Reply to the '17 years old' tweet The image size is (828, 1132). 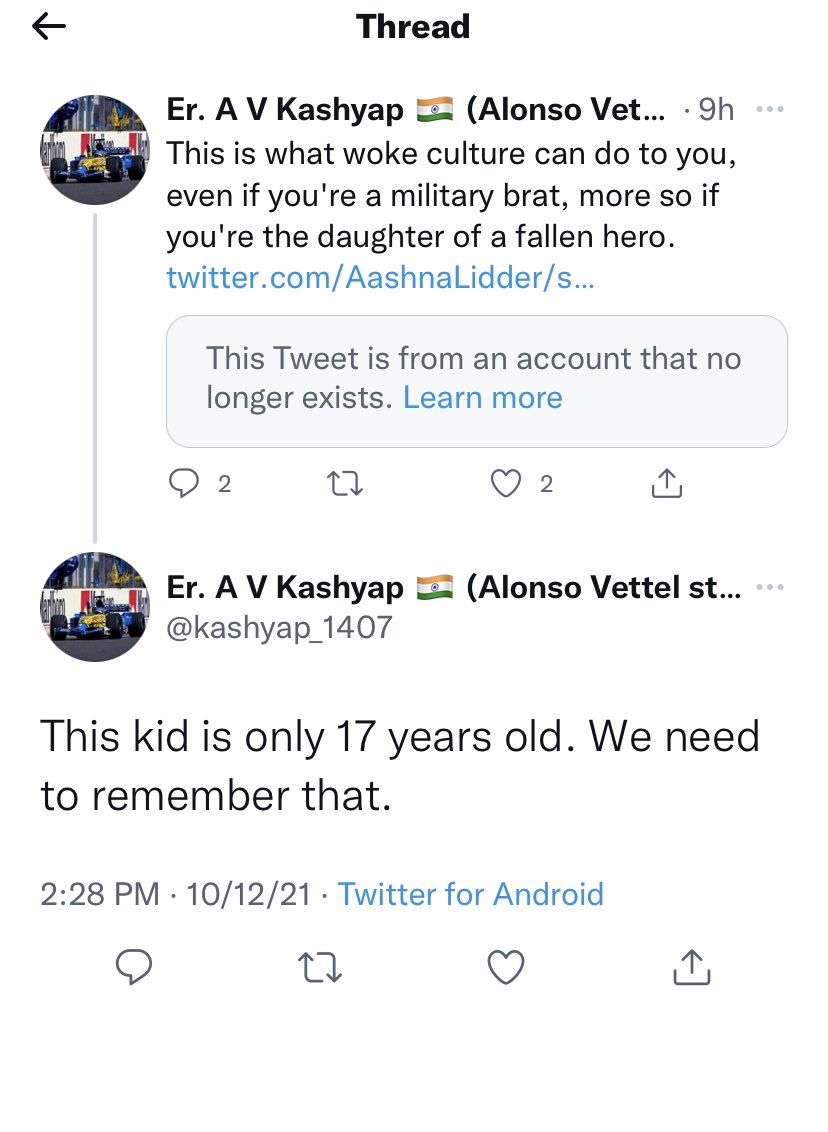tap(134, 966)
